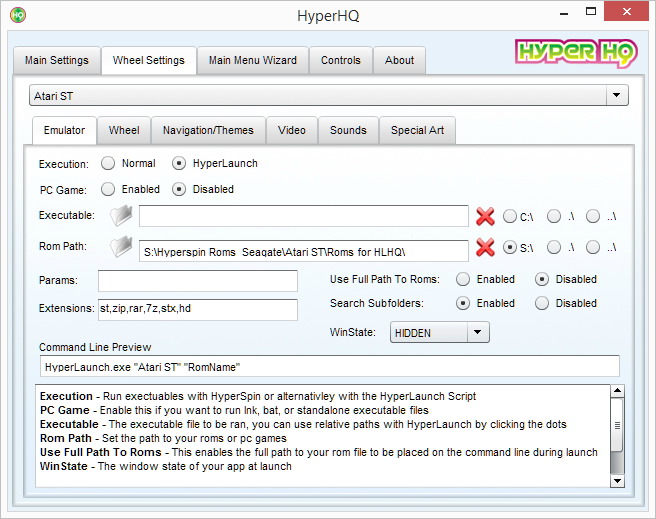Click the Extensions text field
Screen dimensions: 656x519
[197, 309]
